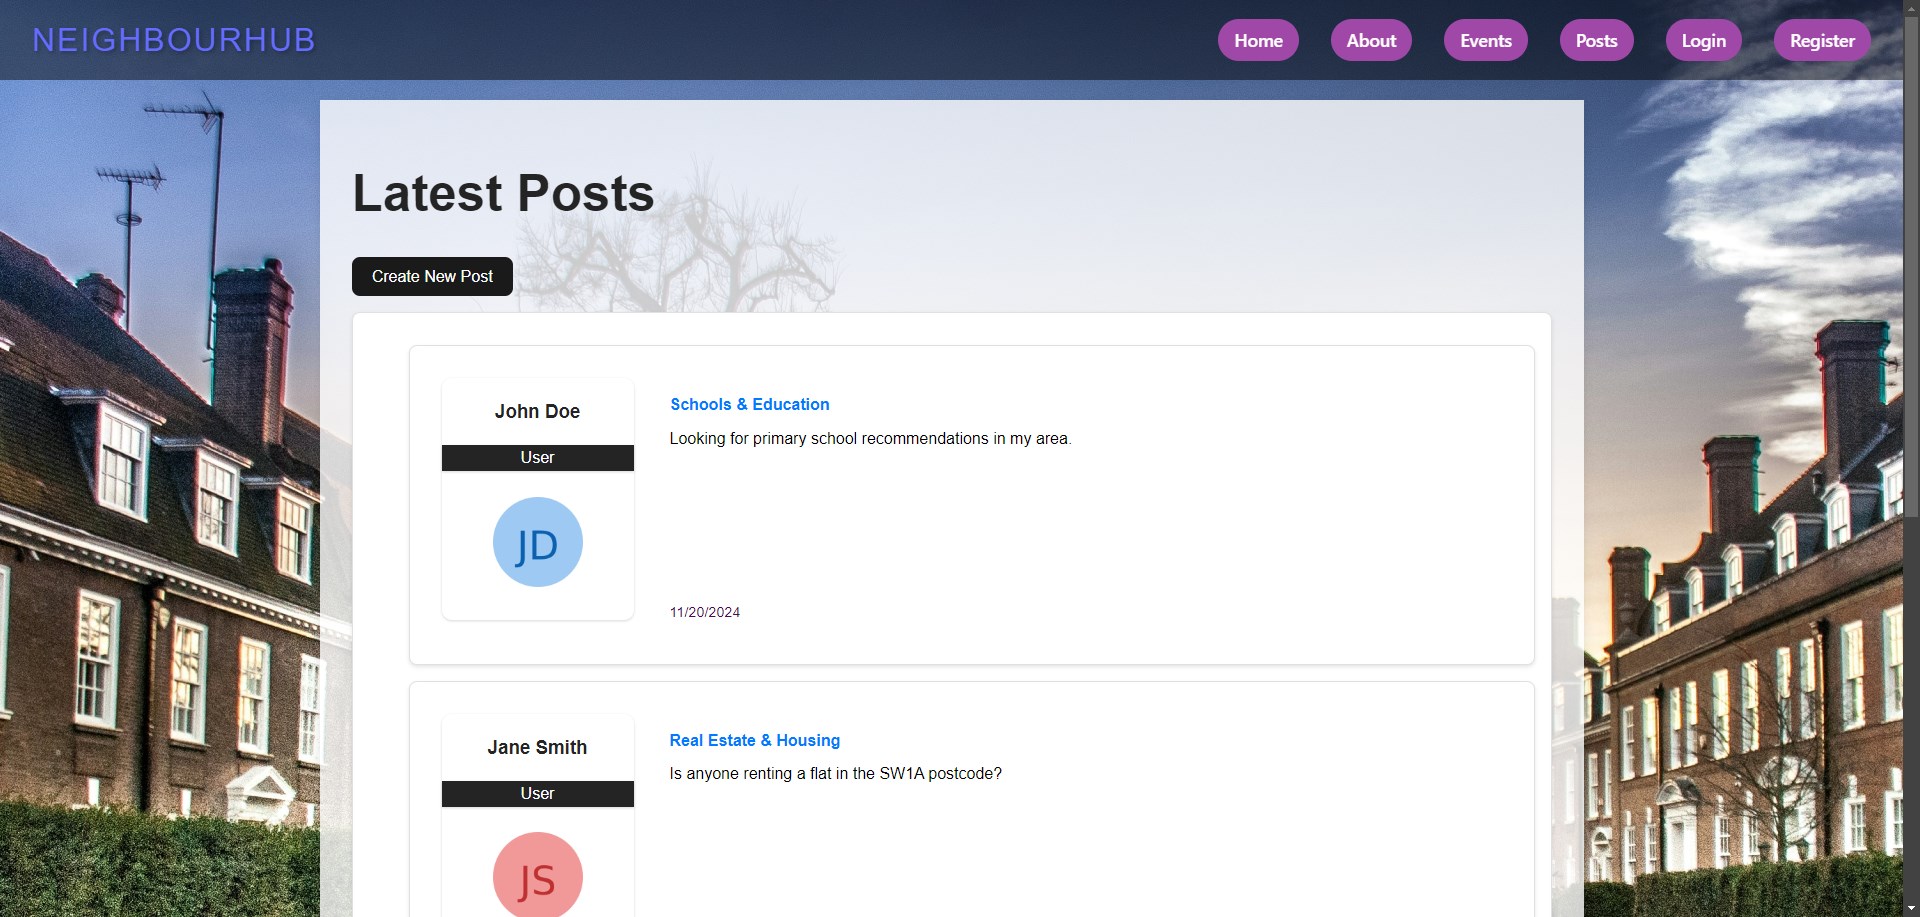This screenshot has height=917, width=1920.
Task: Click the Login button
Action: 1703,41
